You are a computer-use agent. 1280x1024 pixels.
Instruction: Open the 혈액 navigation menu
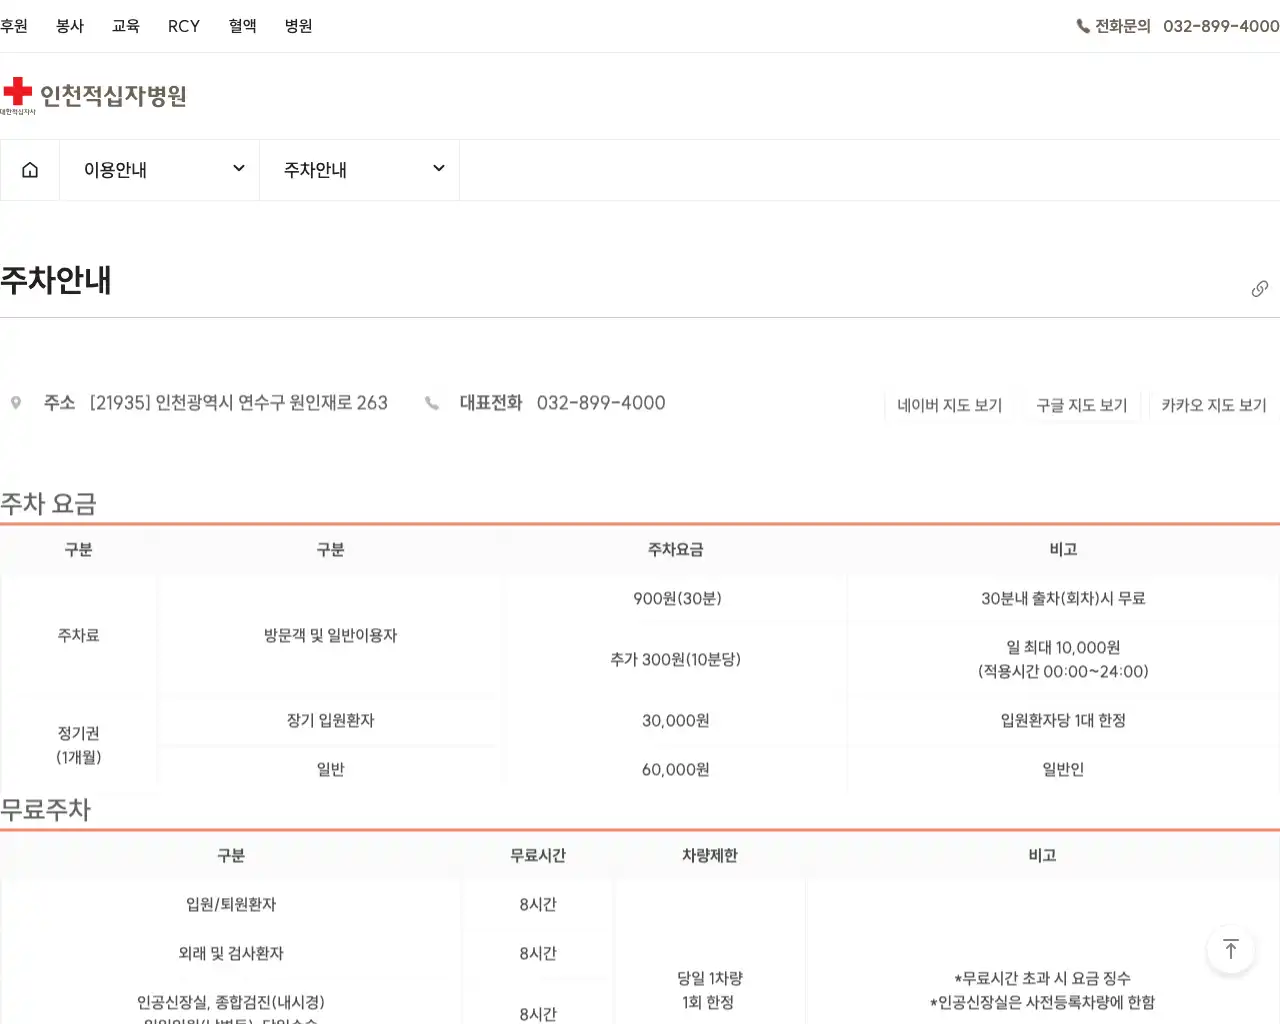[x=242, y=27]
